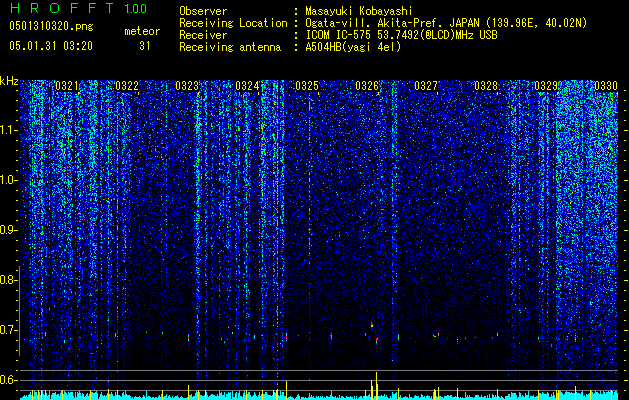The image size is (629, 400).
Task: Click the kHz axis unit label
Action: coord(9,81)
